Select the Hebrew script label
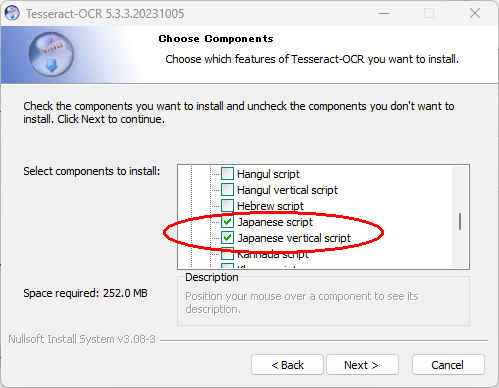 click(x=270, y=206)
